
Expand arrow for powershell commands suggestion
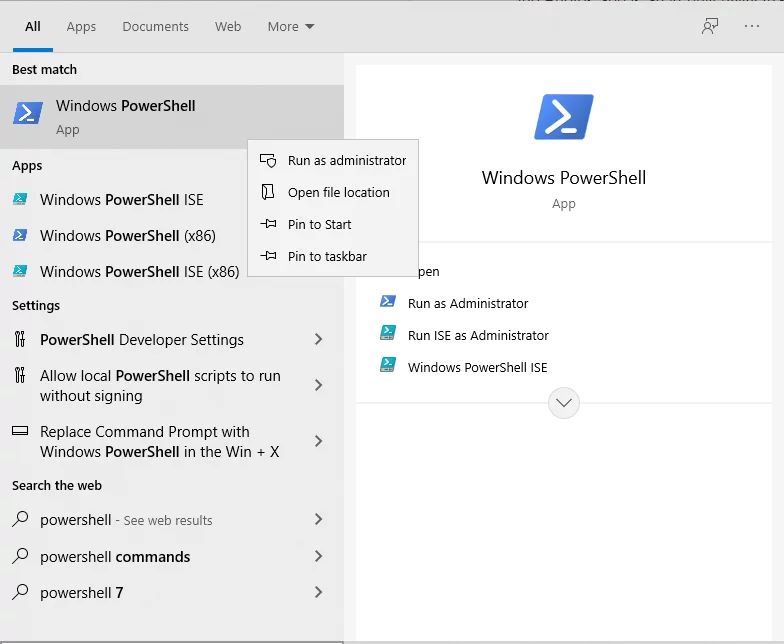coord(318,556)
